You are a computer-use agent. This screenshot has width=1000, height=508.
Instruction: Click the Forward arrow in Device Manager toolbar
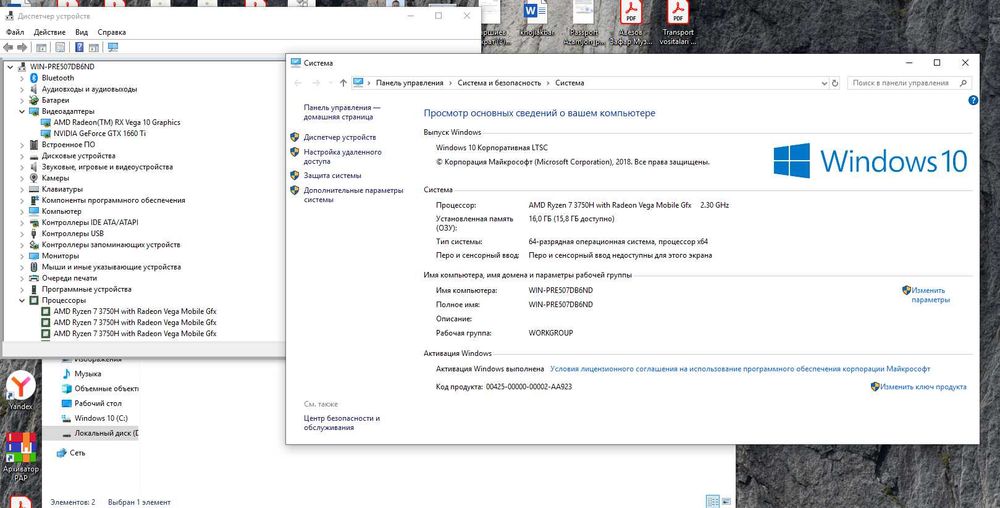22,47
